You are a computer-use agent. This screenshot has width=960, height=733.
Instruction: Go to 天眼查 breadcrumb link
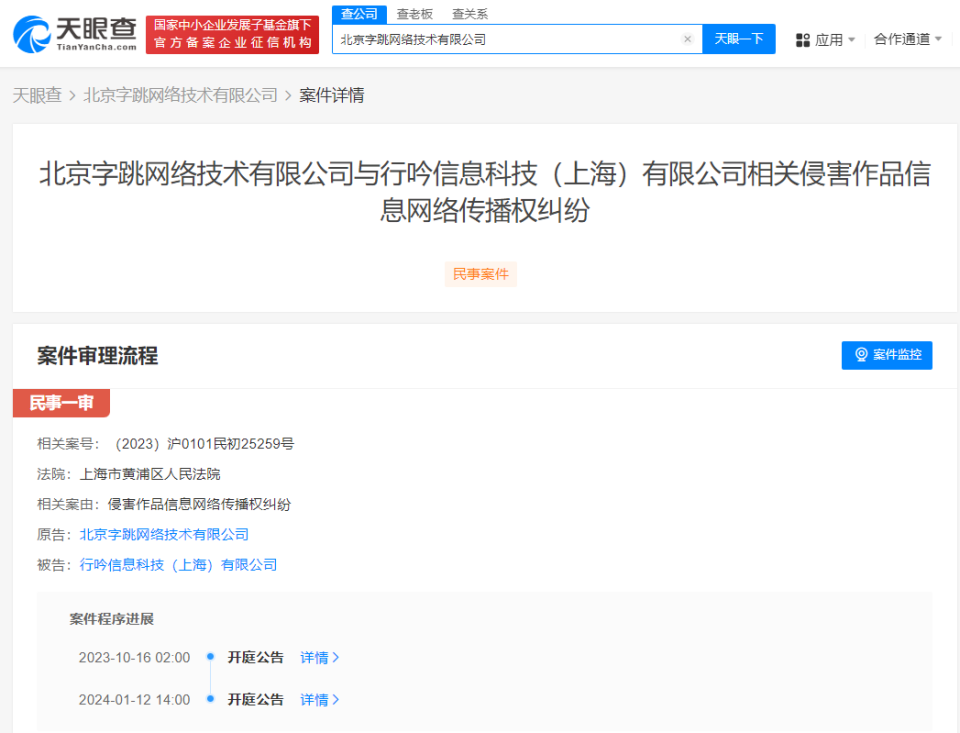(37, 96)
